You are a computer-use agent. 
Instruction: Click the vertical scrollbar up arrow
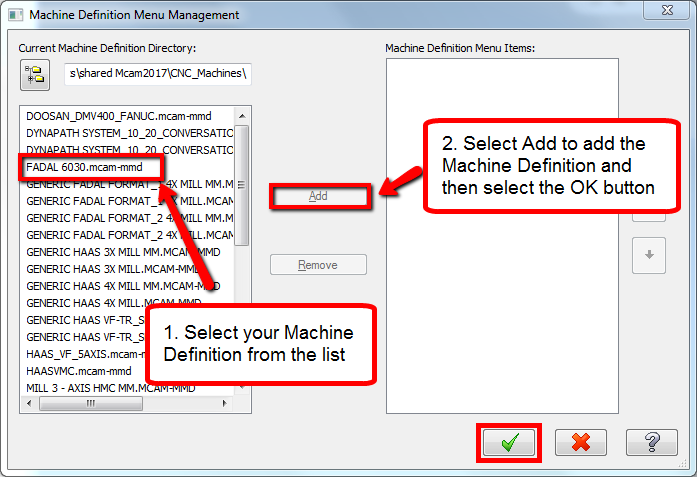pyautogui.click(x=242, y=116)
